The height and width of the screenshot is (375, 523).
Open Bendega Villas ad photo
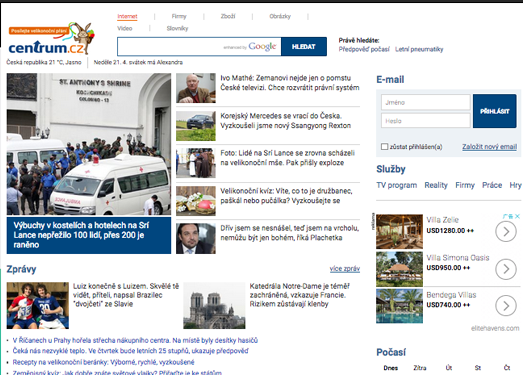tap(399, 306)
